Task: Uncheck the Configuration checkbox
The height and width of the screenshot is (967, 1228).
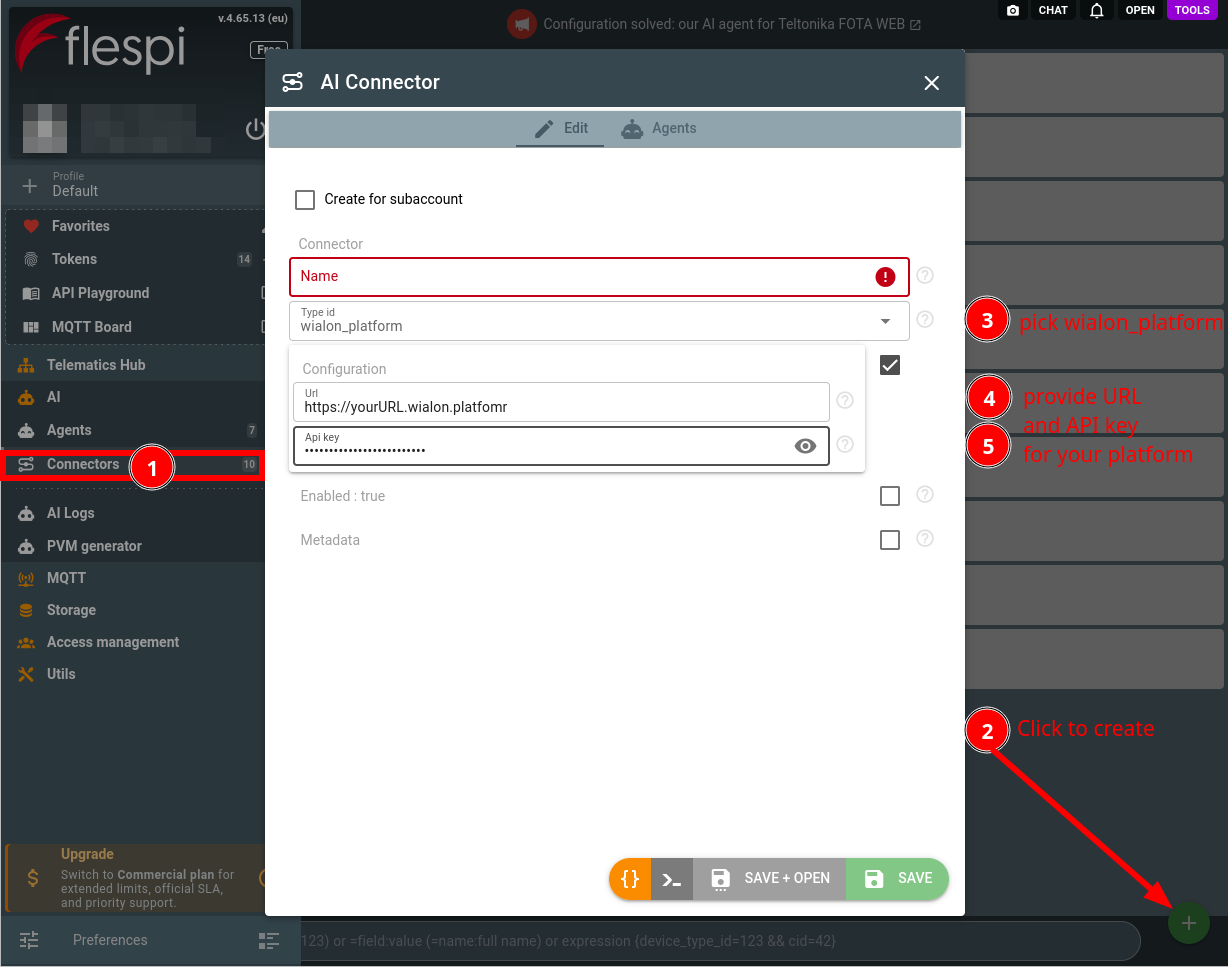Action: click(x=890, y=365)
